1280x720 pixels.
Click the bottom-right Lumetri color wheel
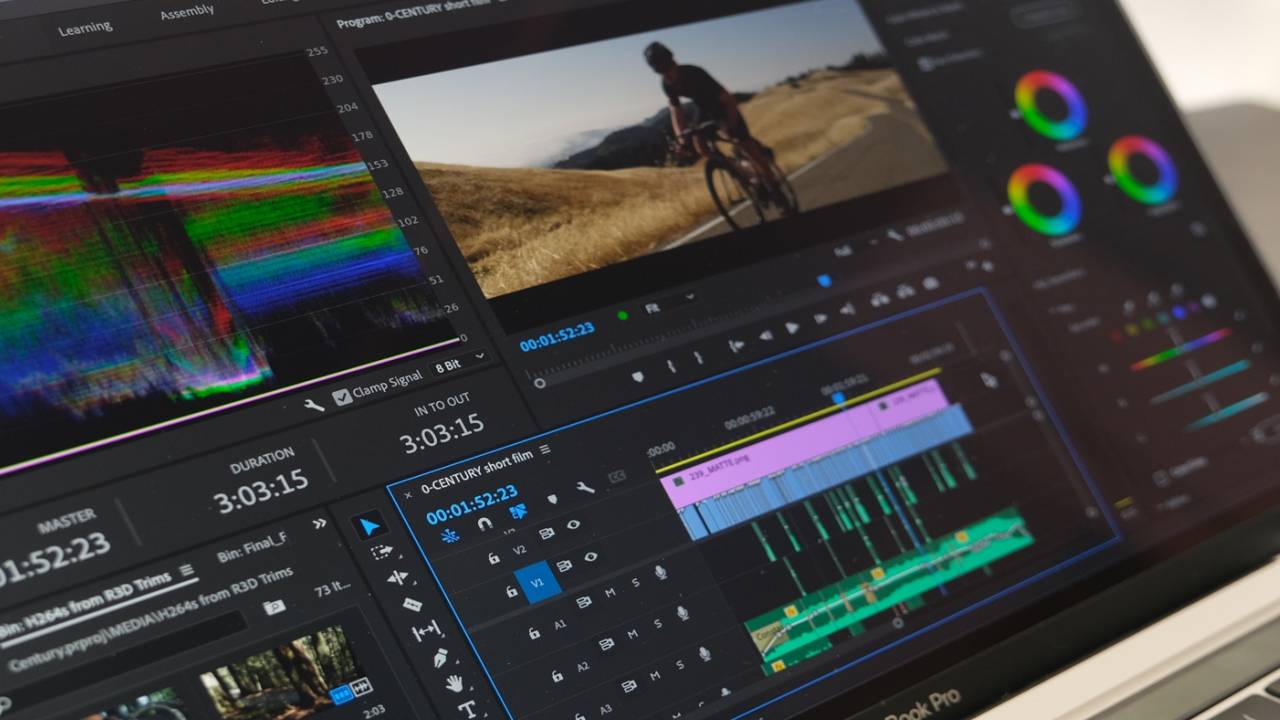click(x=1142, y=170)
